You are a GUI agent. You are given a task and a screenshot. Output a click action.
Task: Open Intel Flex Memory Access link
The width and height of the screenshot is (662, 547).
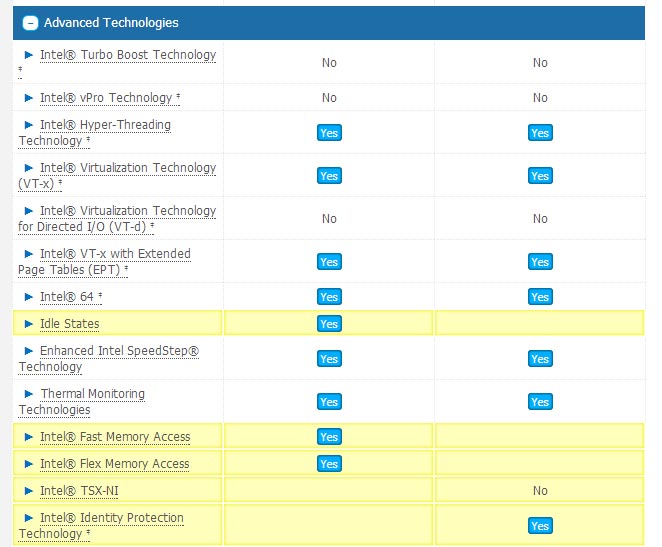click(114, 464)
